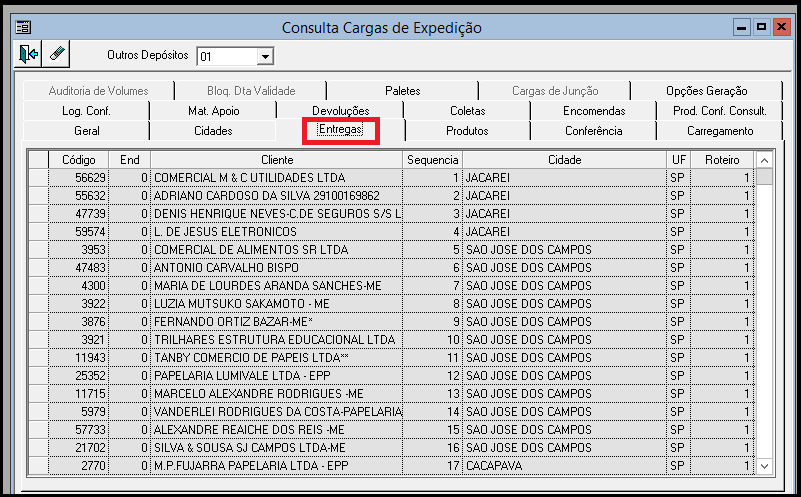Open the Coletas tab
This screenshot has height=497, width=801.
coord(467,111)
